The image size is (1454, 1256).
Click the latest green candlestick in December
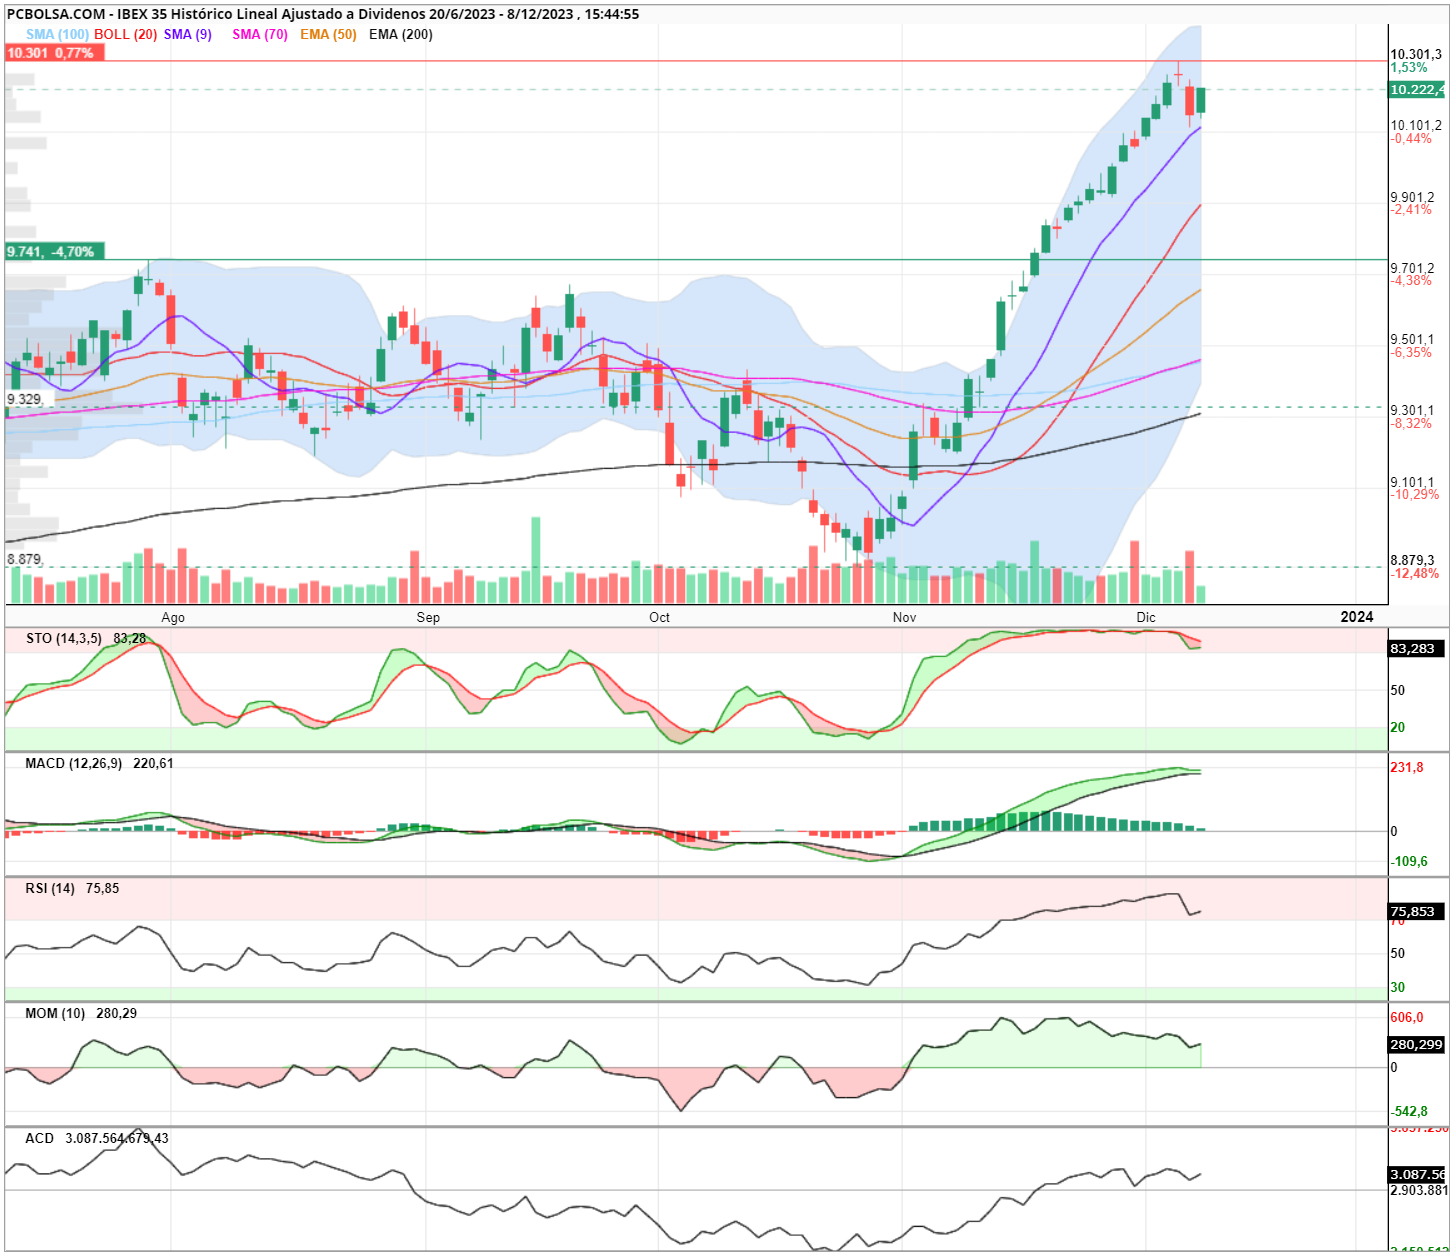click(x=1201, y=100)
